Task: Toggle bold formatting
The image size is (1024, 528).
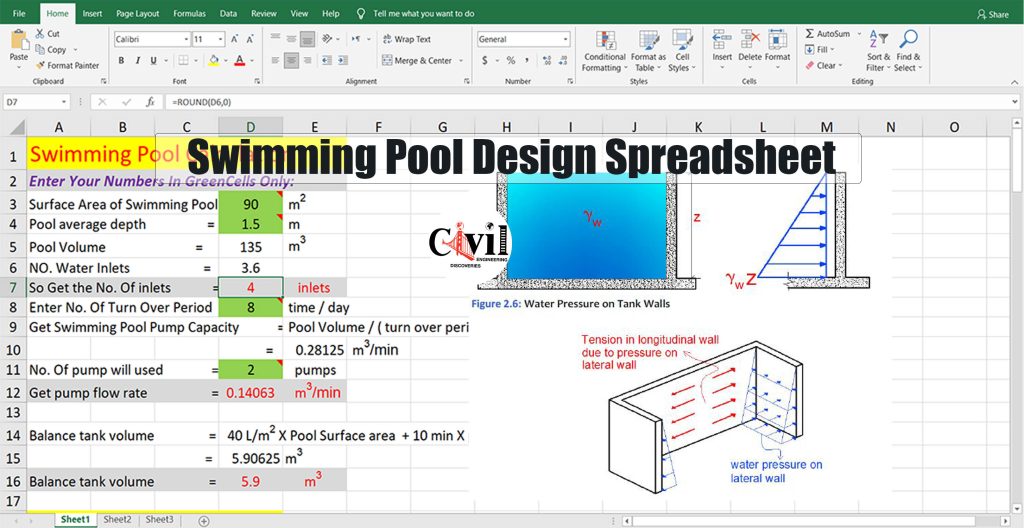Action: pos(121,61)
